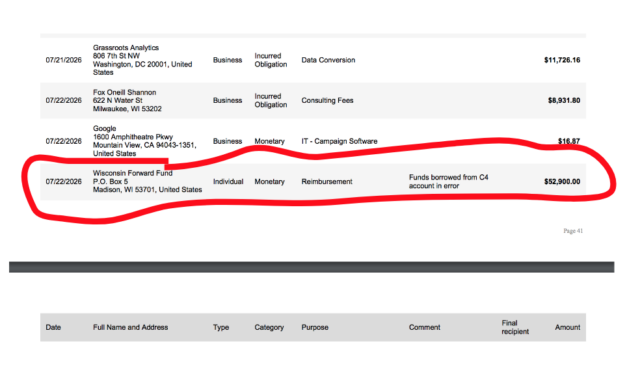Click the 'Type' column header
This screenshot has width=627, height=376.
221,327
